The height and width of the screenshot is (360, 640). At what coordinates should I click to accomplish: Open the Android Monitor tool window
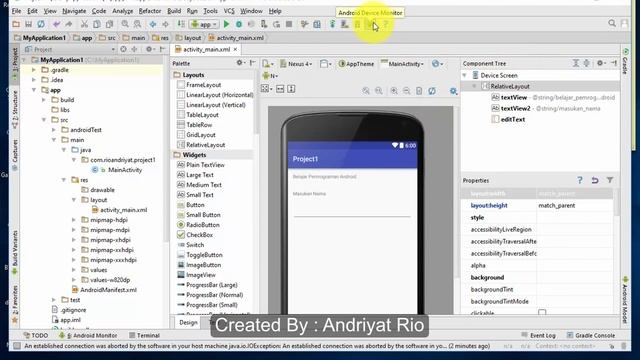(x=88, y=335)
